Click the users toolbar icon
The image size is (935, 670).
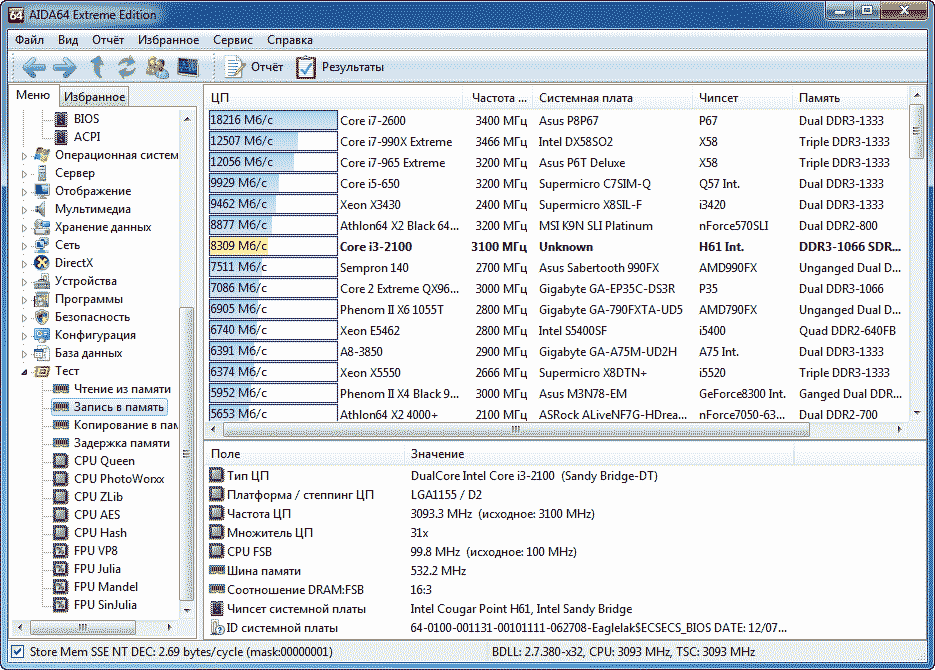pyautogui.click(x=157, y=67)
